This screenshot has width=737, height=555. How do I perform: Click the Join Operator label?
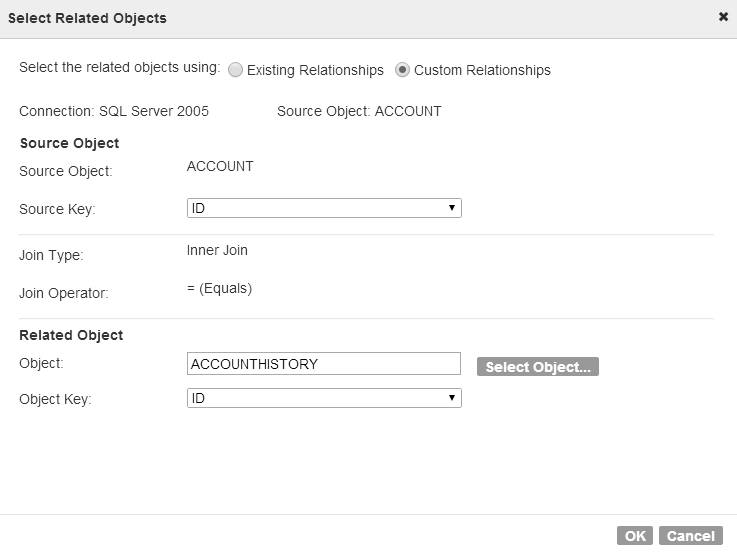64,293
